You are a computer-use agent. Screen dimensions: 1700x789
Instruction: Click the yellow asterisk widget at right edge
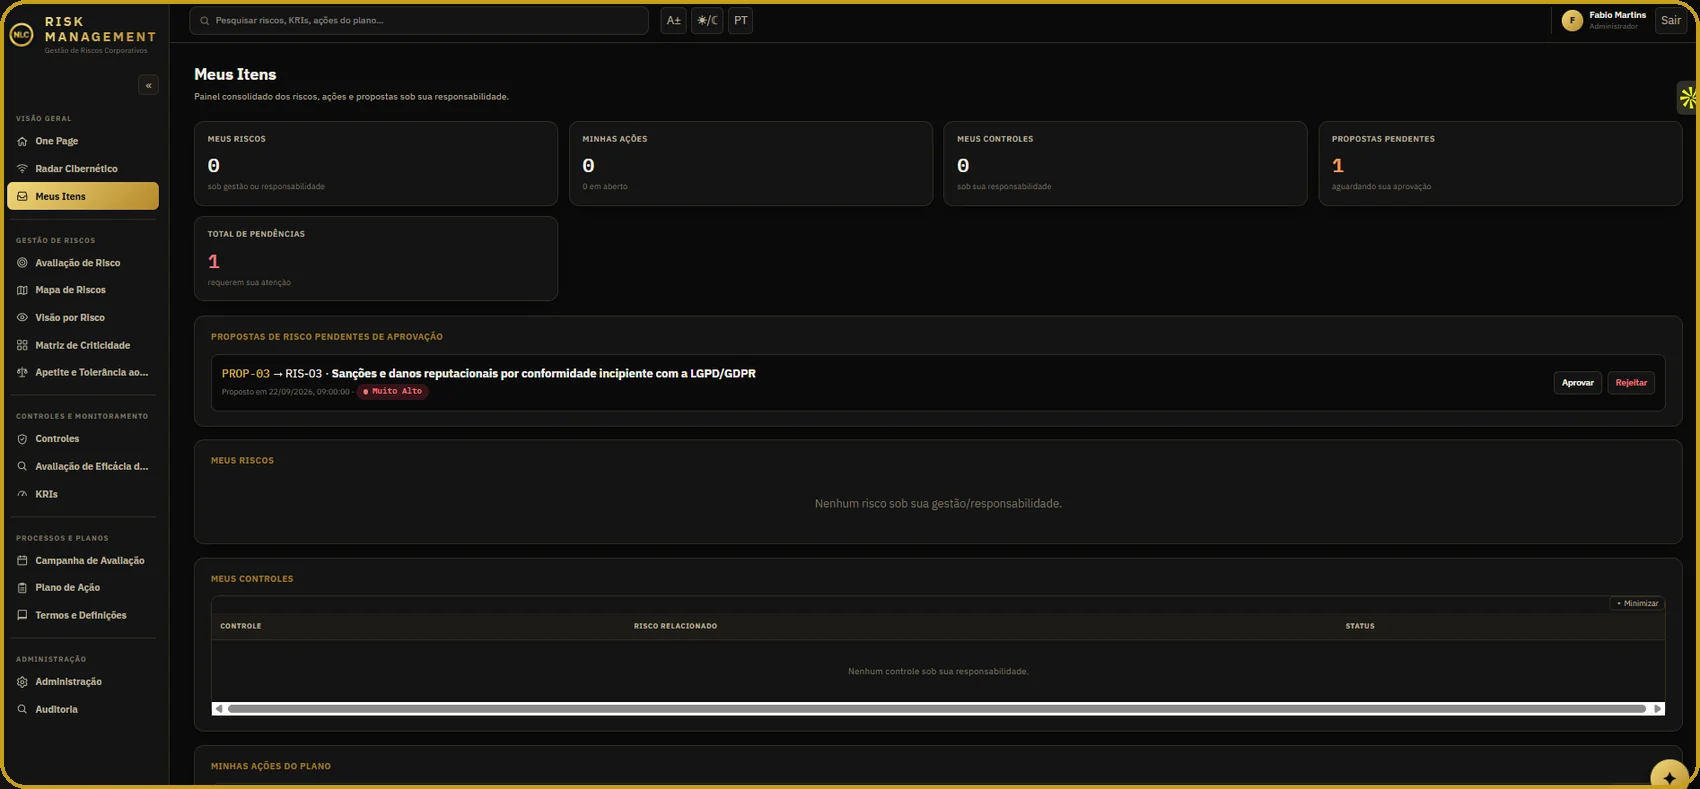coord(1688,97)
